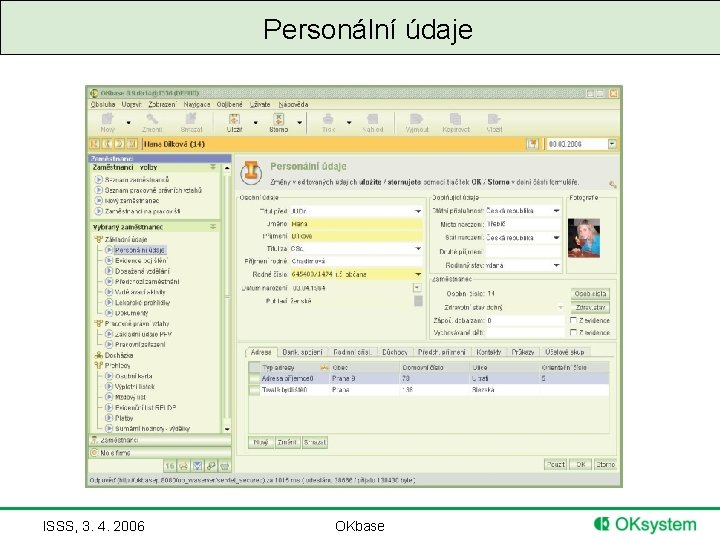Collapse the Zaměstnanci volby panel
The height and width of the screenshot is (540, 720).
[x=213, y=167]
